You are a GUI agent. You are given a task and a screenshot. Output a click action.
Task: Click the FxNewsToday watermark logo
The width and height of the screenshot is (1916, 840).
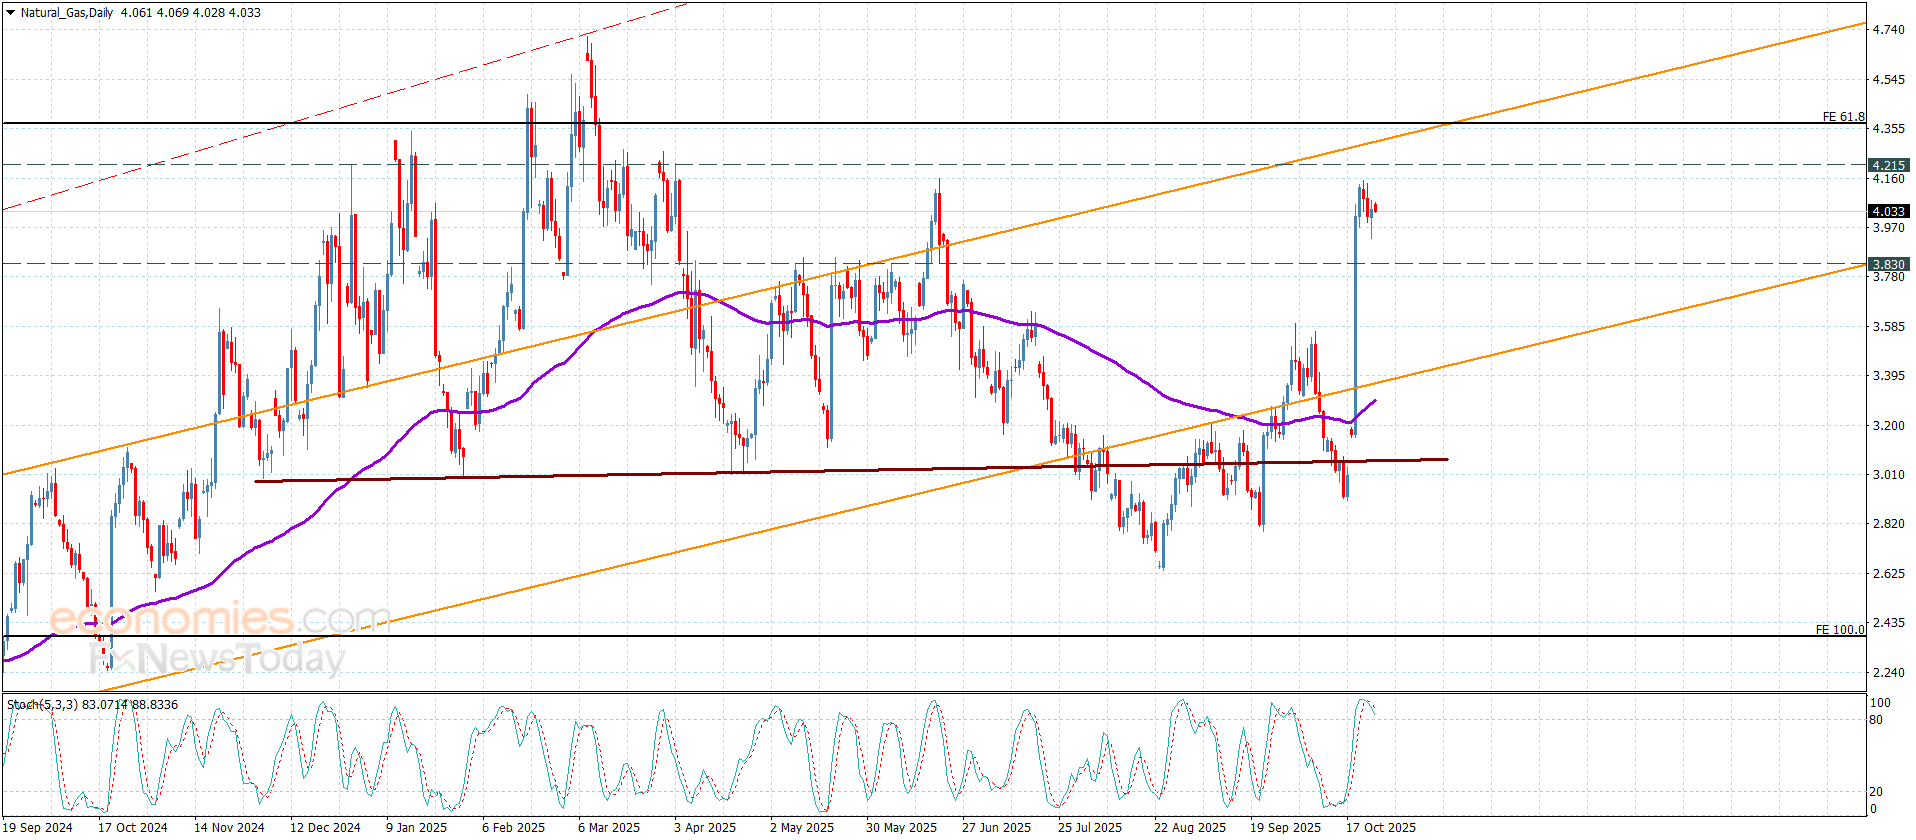click(x=217, y=658)
